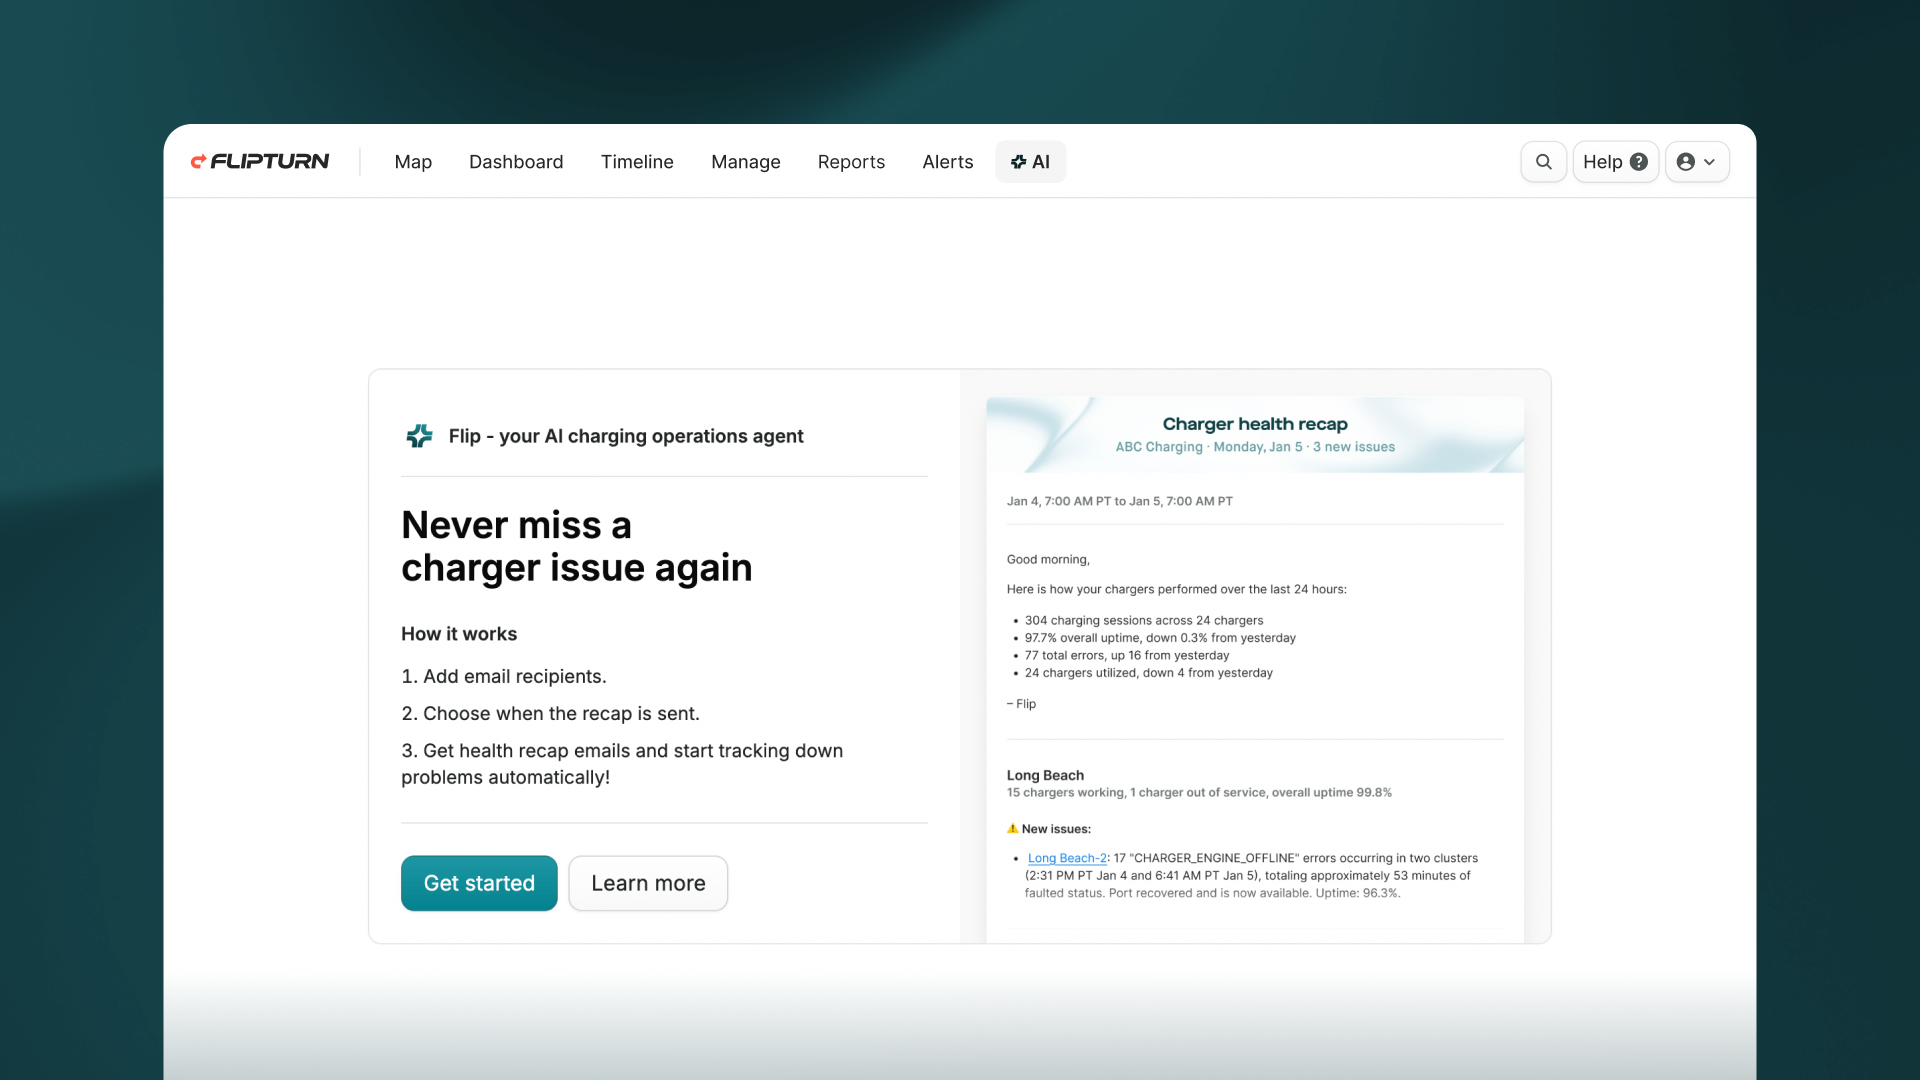Click the Learn more button

coord(648,883)
